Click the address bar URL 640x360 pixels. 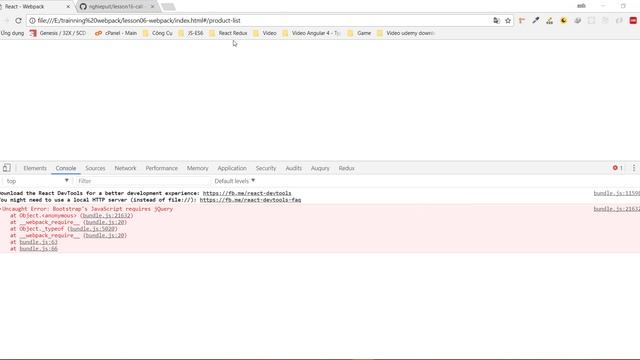coord(139,20)
